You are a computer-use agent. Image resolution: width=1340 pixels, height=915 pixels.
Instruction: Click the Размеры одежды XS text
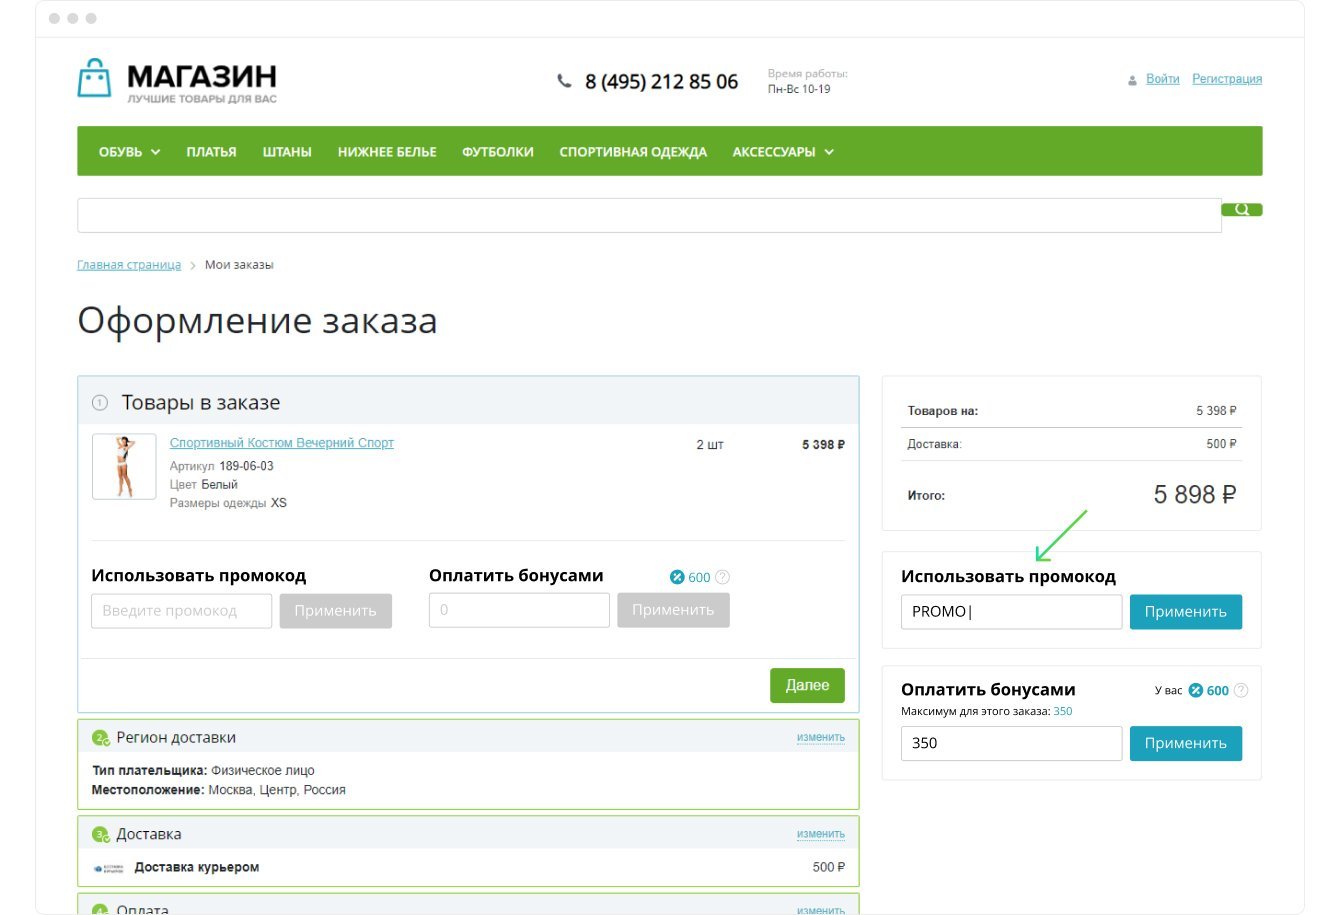click(x=228, y=503)
